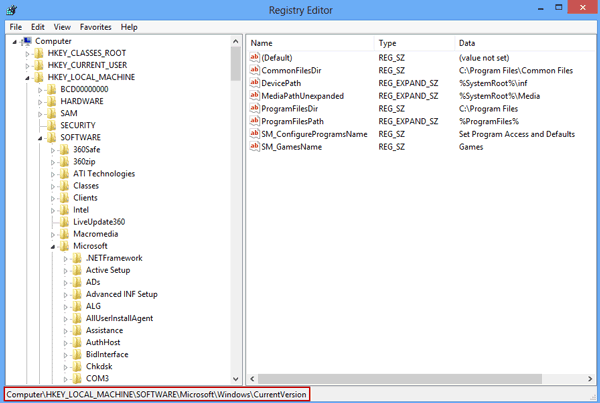The height and width of the screenshot is (403, 600).
Task: Click the string icon beside MediaPathUnexpanded
Action: pyautogui.click(x=254, y=95)
